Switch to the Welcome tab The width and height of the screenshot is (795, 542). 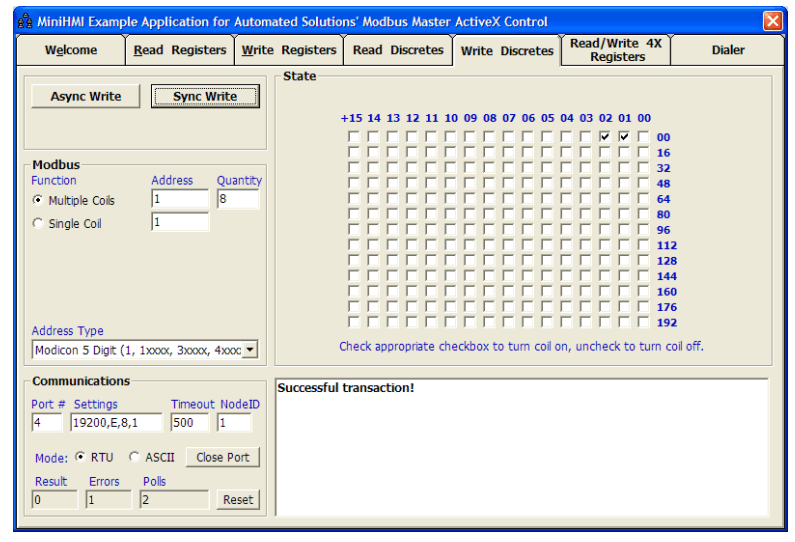coord(71,50)
